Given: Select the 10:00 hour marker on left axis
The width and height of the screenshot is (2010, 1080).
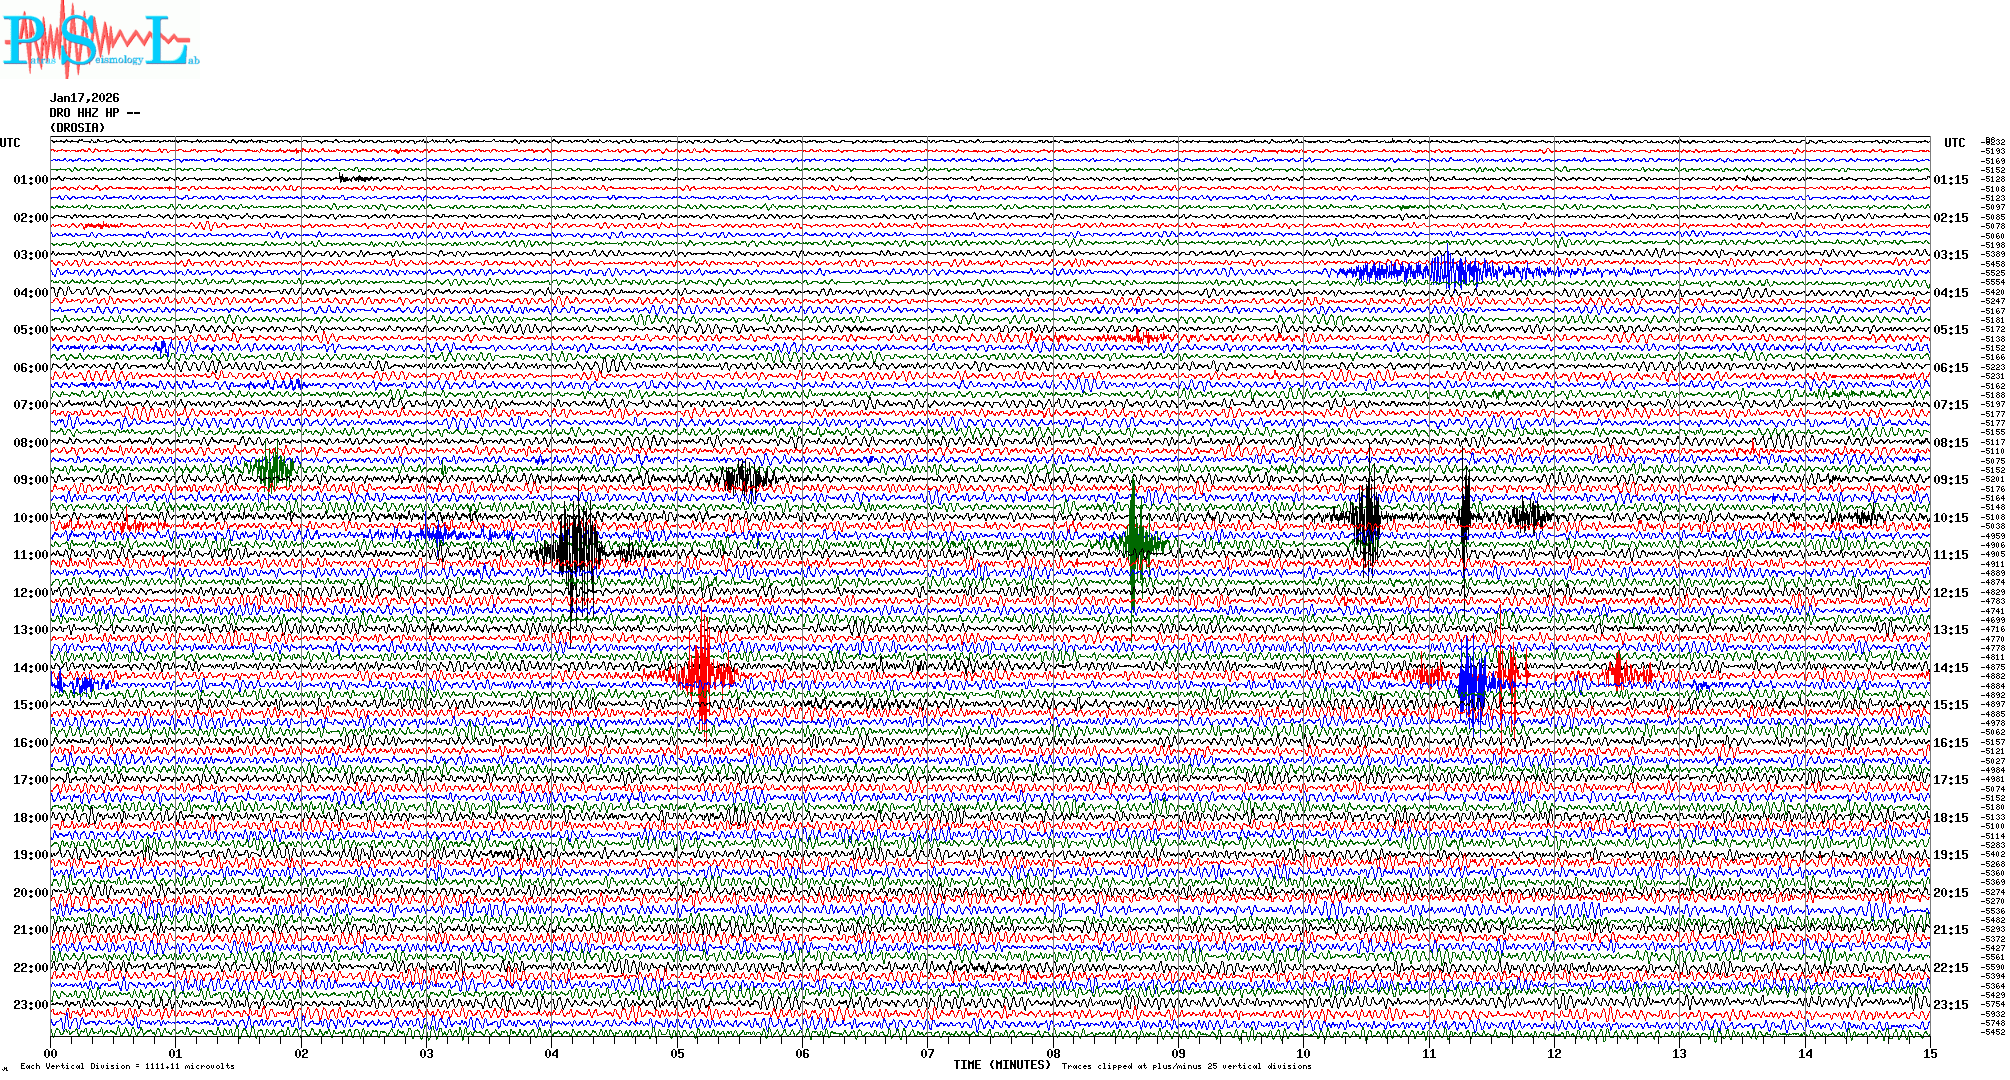Looking at the screenshot, I should coord(30,518).
